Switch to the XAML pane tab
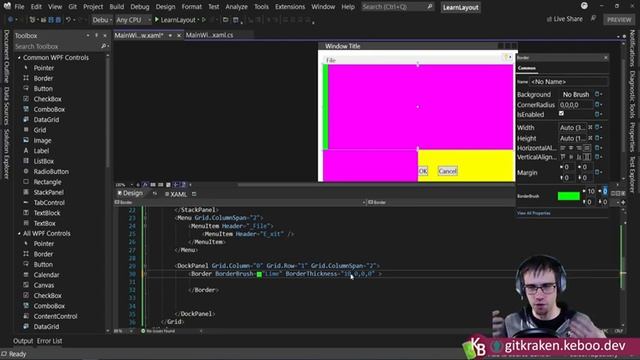 (x=176, y=194)
